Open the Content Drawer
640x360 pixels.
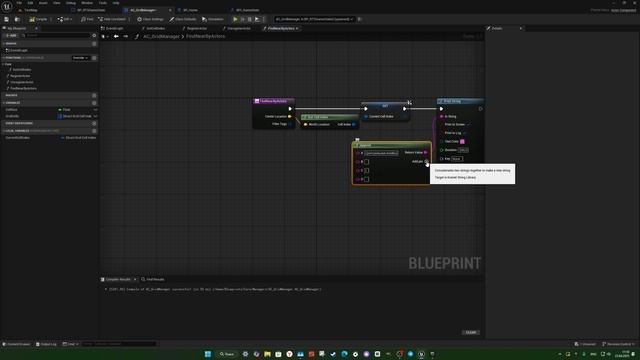pos(16,344)
